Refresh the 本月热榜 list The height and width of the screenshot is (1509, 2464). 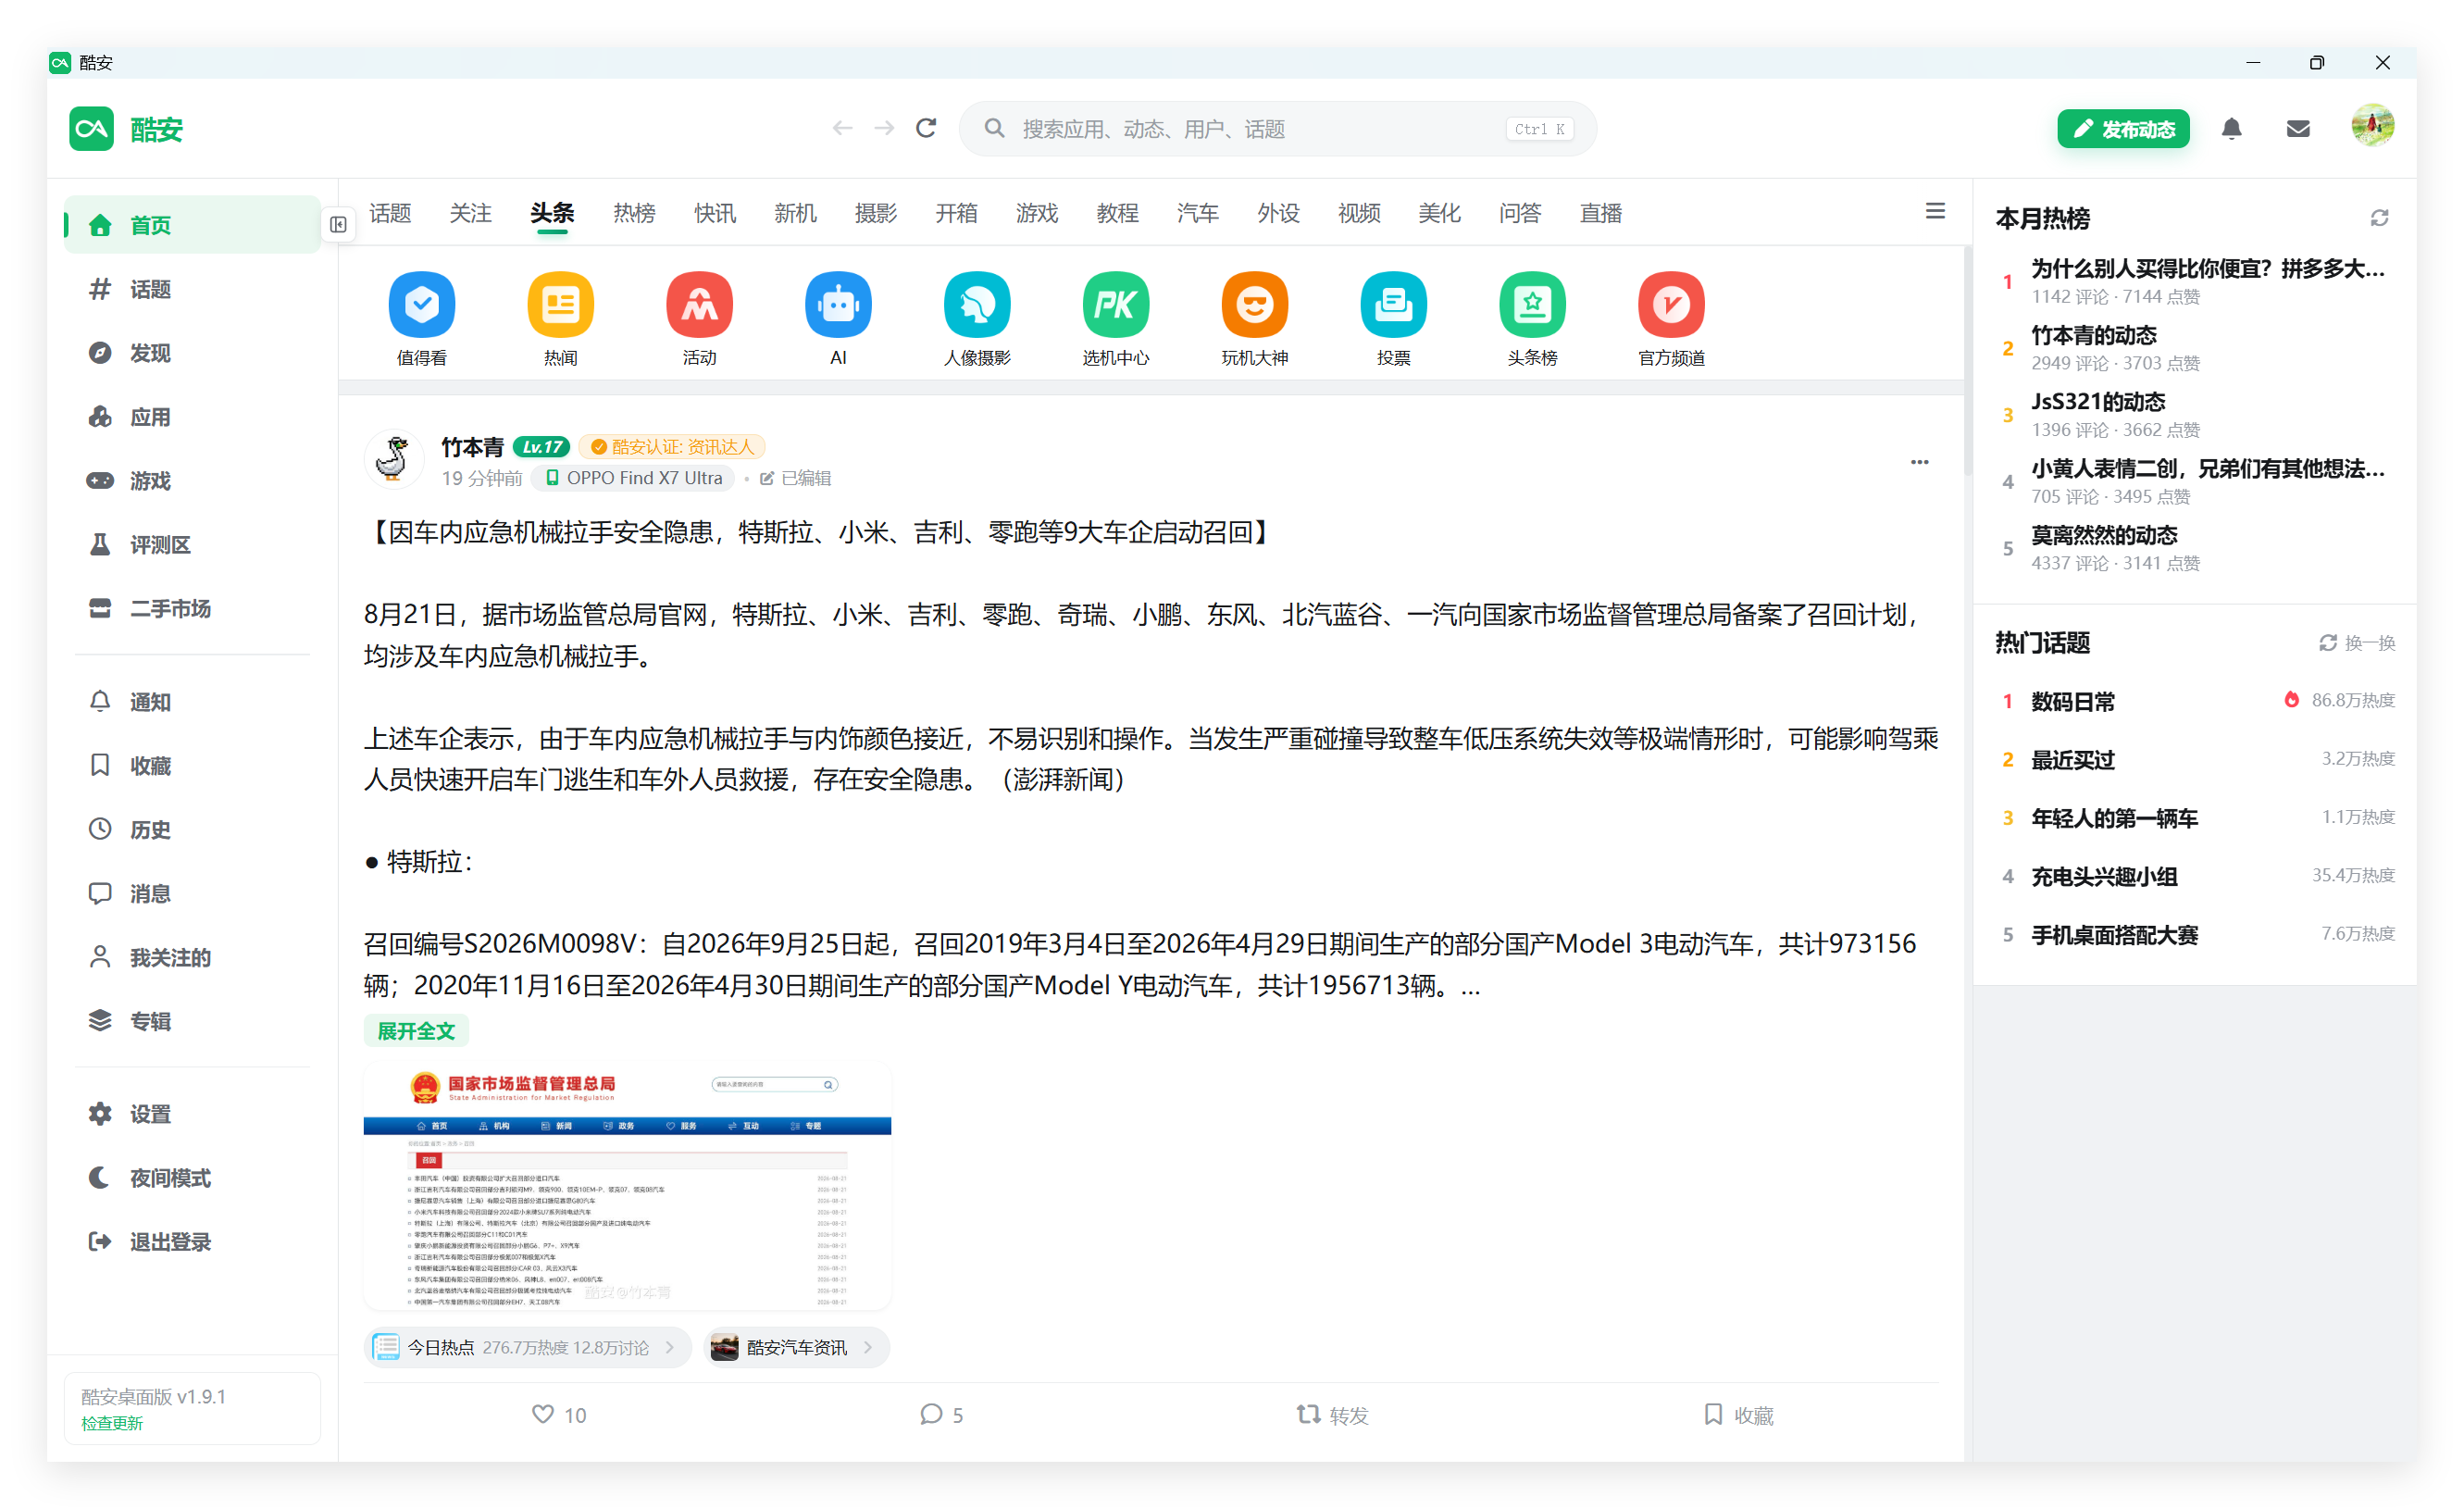2379,218
